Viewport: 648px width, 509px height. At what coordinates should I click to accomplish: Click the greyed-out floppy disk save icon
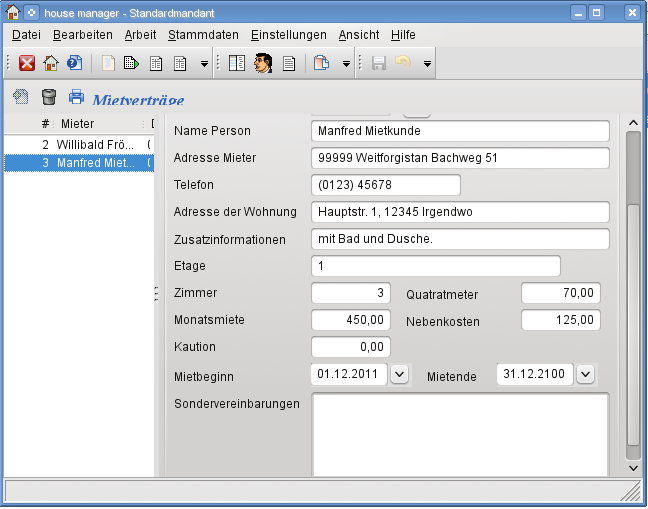point(379,63)
